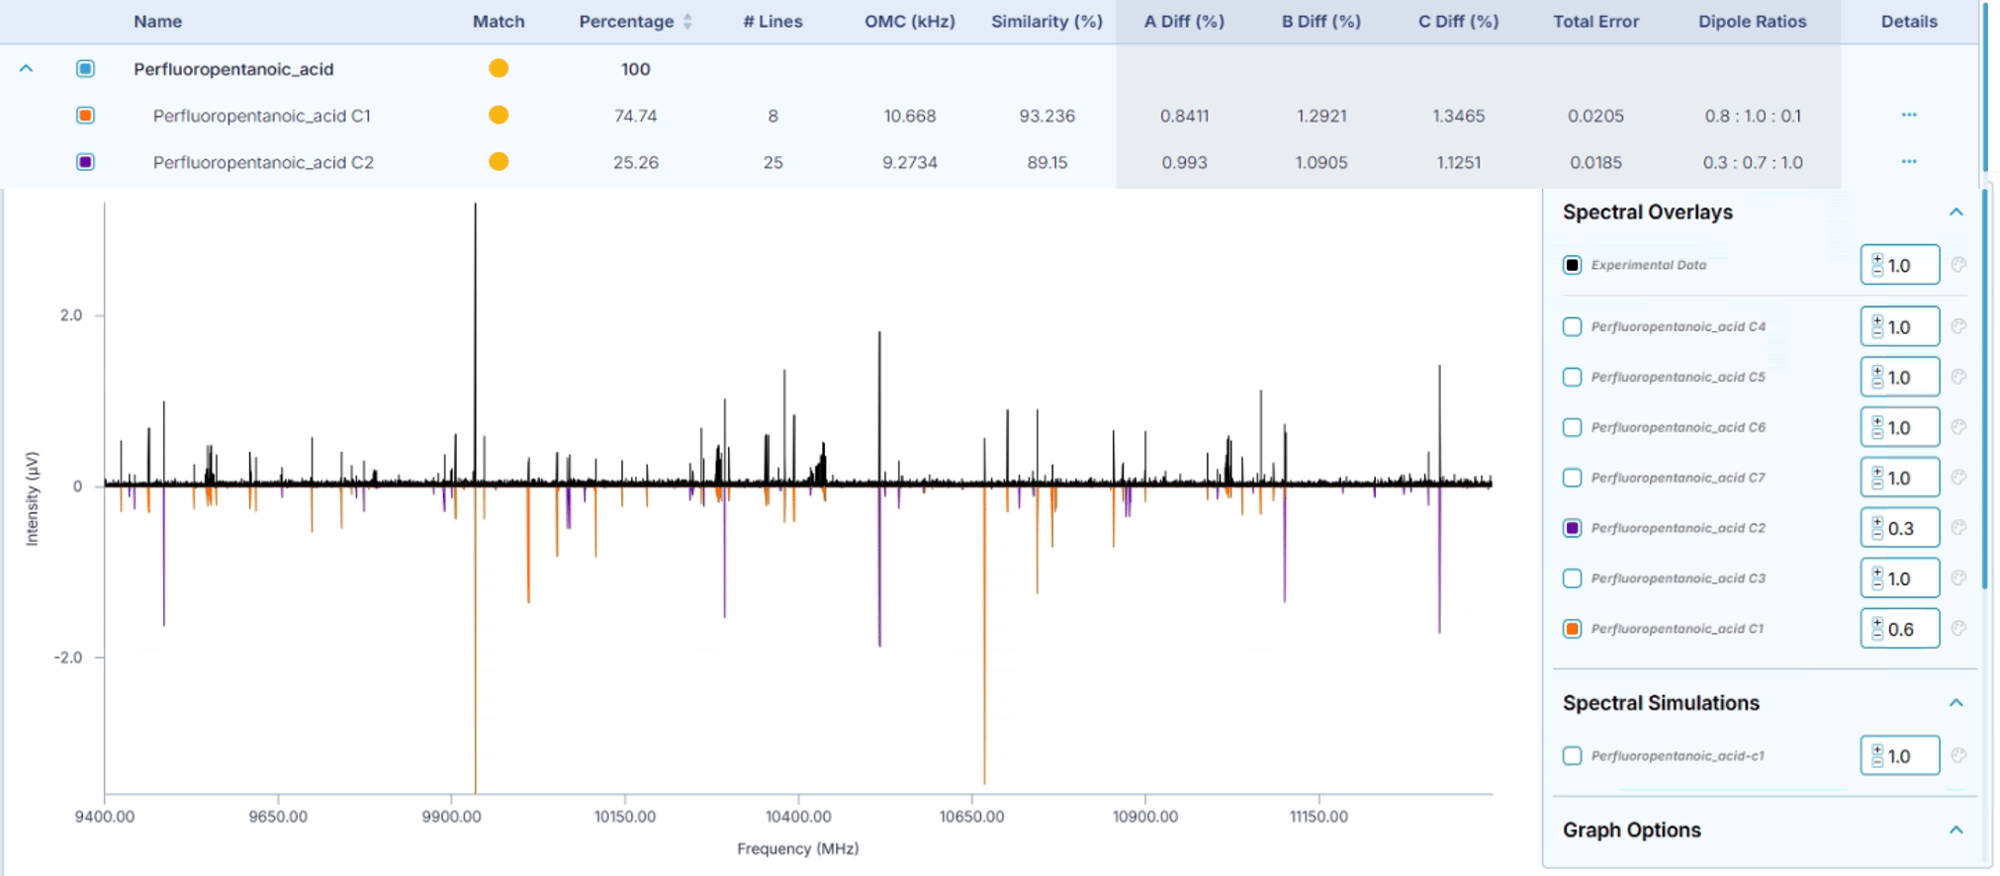Open color palette for Perfluoropentanoic_acid C7 overlay
Viewport: 2000px width, 876px height.
1958,477
